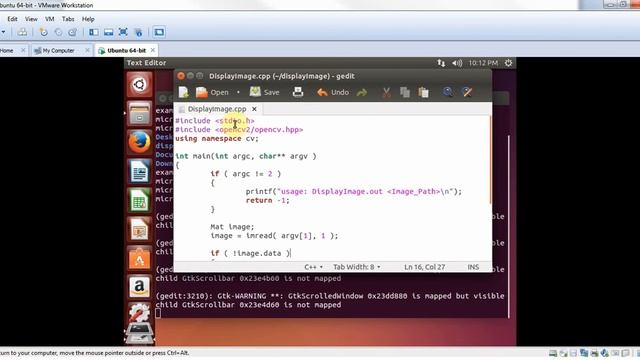Open the C++ language selector in the status bar
Viewport: 640px width, 360px height.
pyautogui.click(x=313, y=267)
